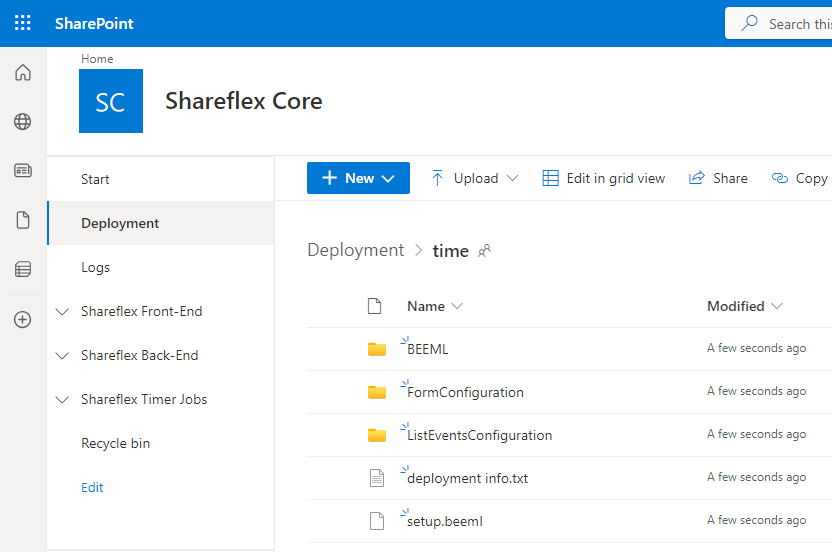Screen dimensions: 832x552
Task: Click the Share arrow icon
Action: (696, 178)
